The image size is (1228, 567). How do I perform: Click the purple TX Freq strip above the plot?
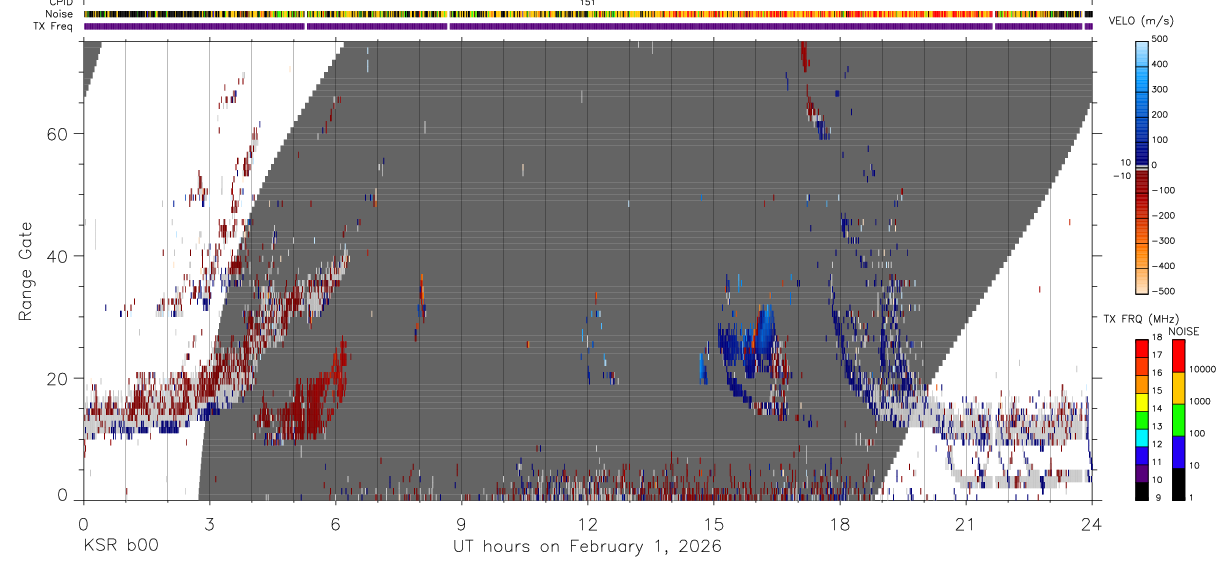[587, 26]
